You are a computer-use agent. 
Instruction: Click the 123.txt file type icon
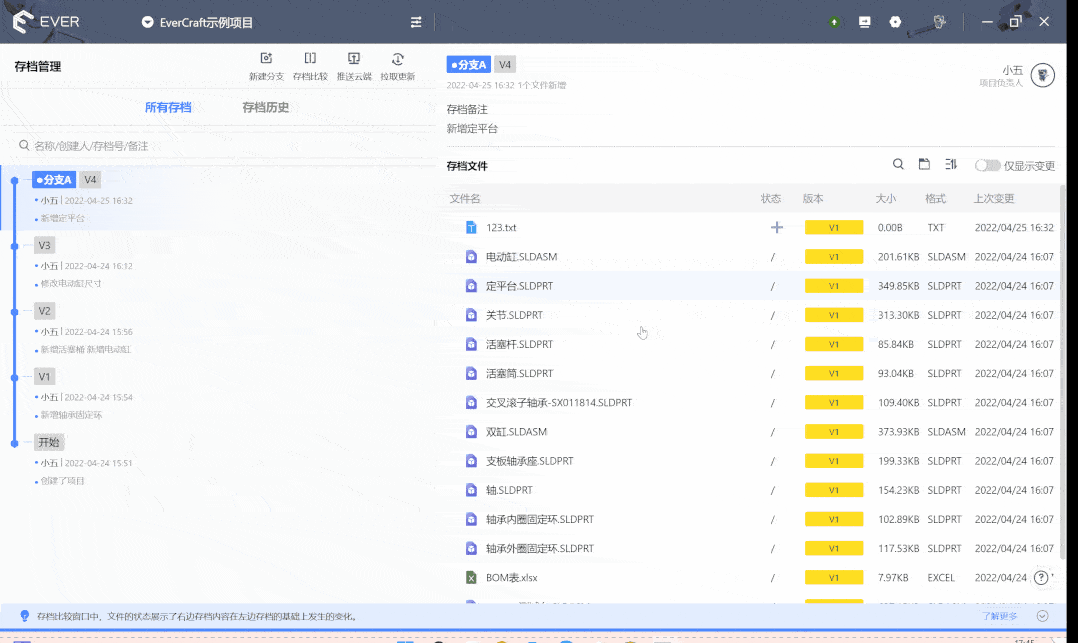pos(471,228)
